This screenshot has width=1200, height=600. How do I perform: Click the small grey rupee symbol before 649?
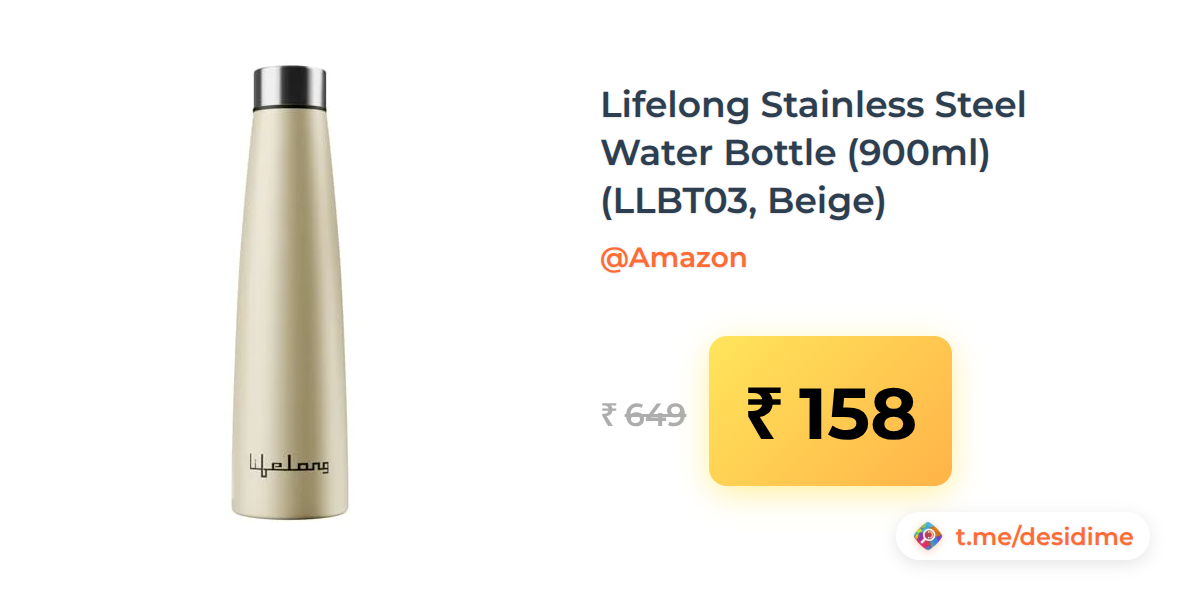(608, 414)
